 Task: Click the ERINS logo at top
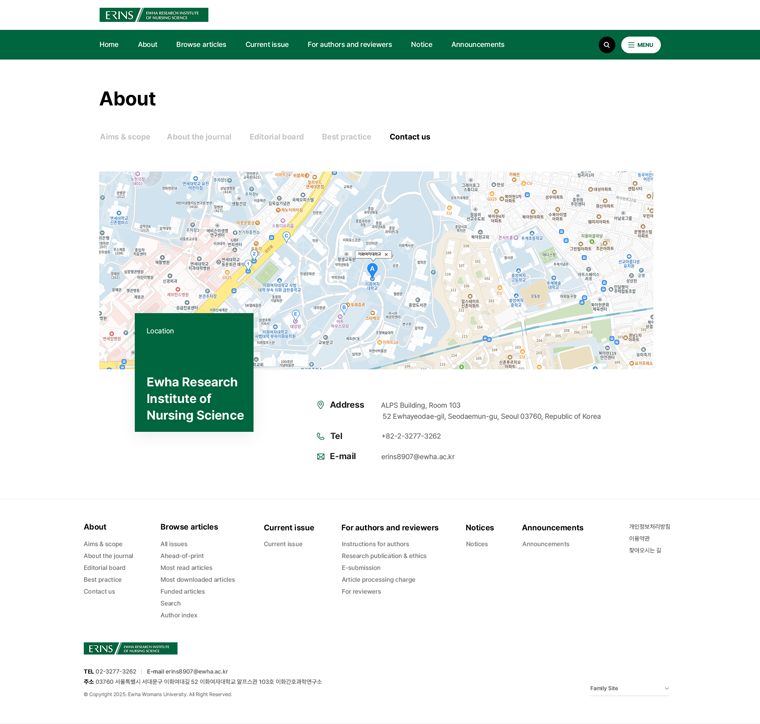(x=154, y=15)
